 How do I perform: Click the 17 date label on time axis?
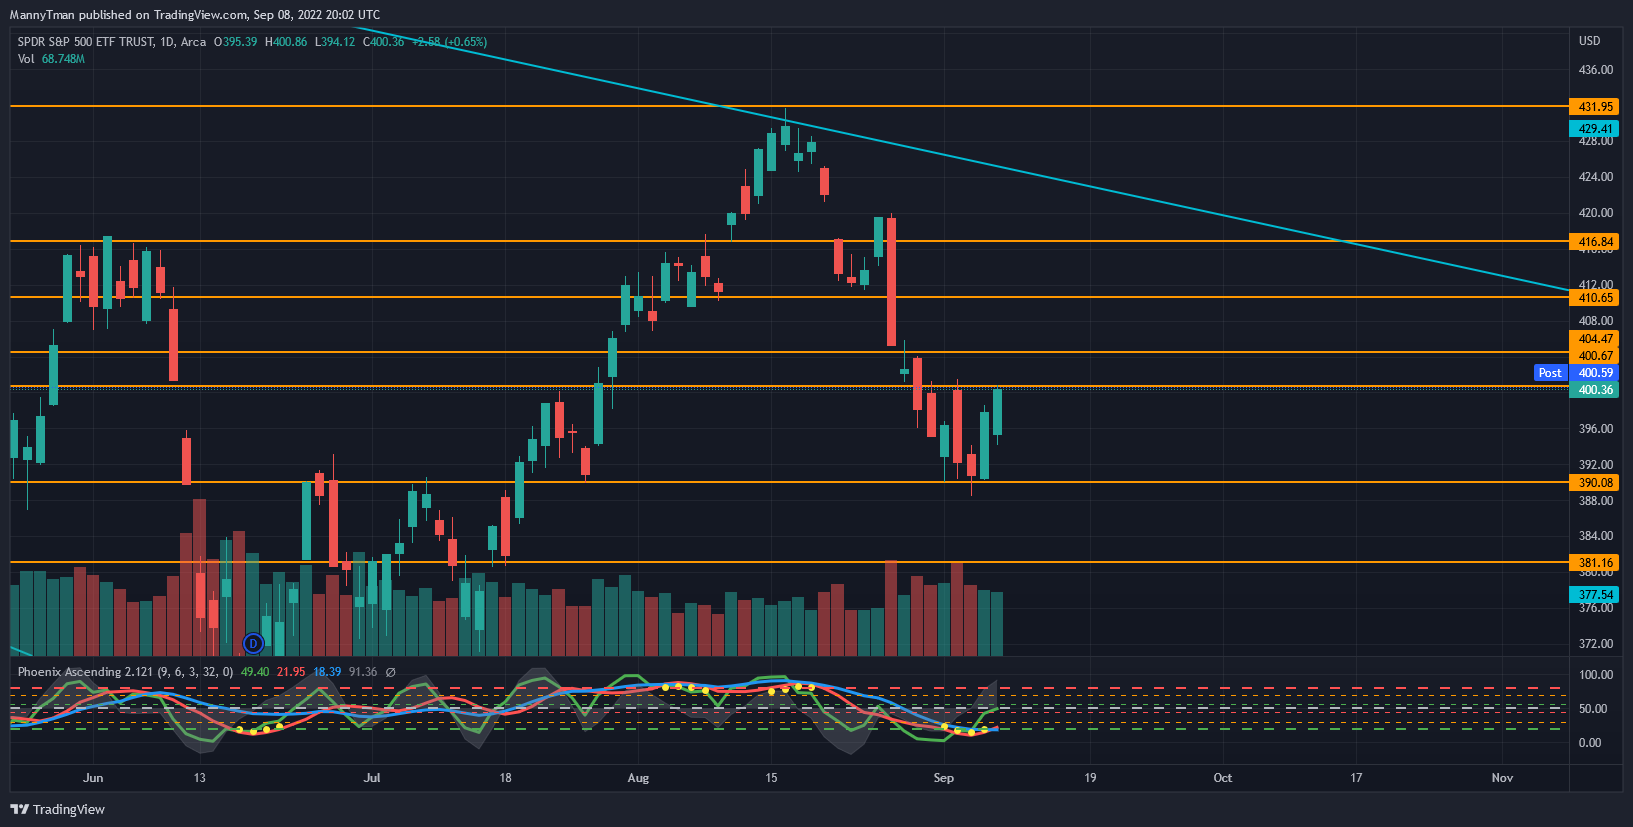tap(1356, 778)
